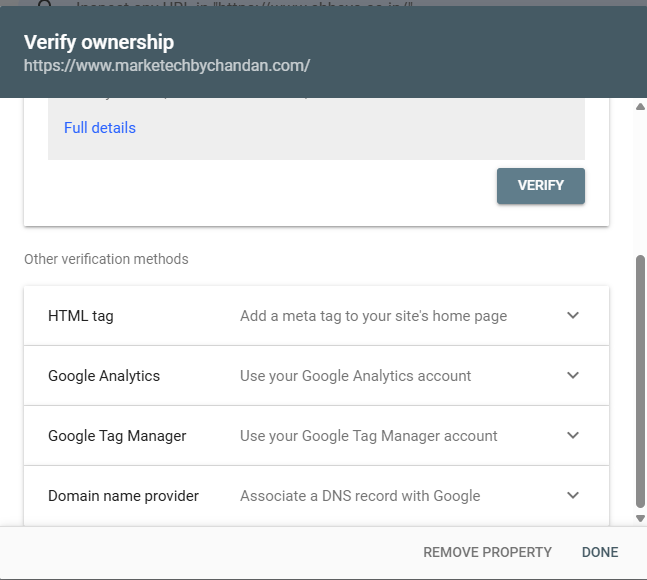Select the Google Tag Manager method label
Viewport: 647px width, 580px height.
click(117, 436)
